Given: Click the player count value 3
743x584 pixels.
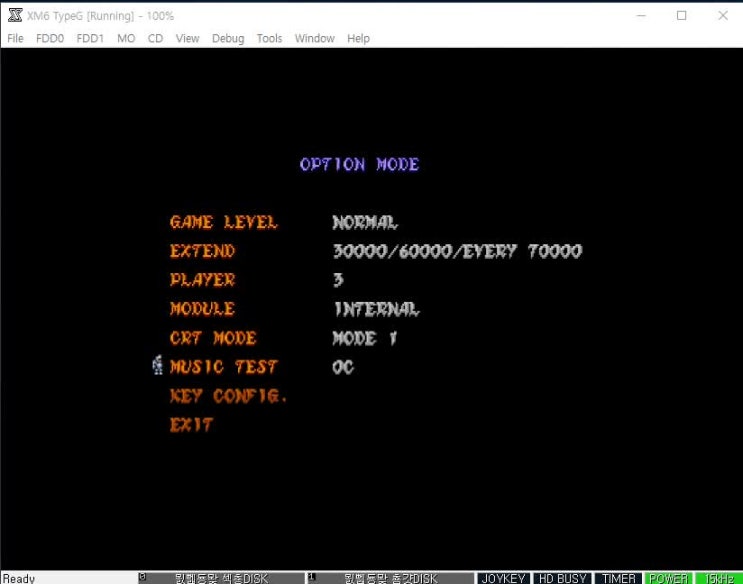Looking at the screenshot, I should tap(338, 280).
